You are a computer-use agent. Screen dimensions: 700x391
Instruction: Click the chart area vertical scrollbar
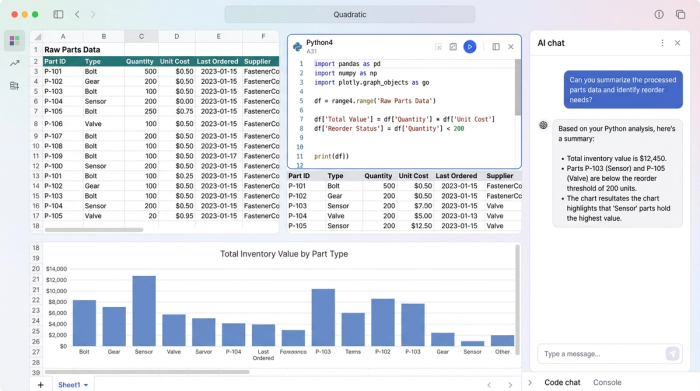click(517, 299)
